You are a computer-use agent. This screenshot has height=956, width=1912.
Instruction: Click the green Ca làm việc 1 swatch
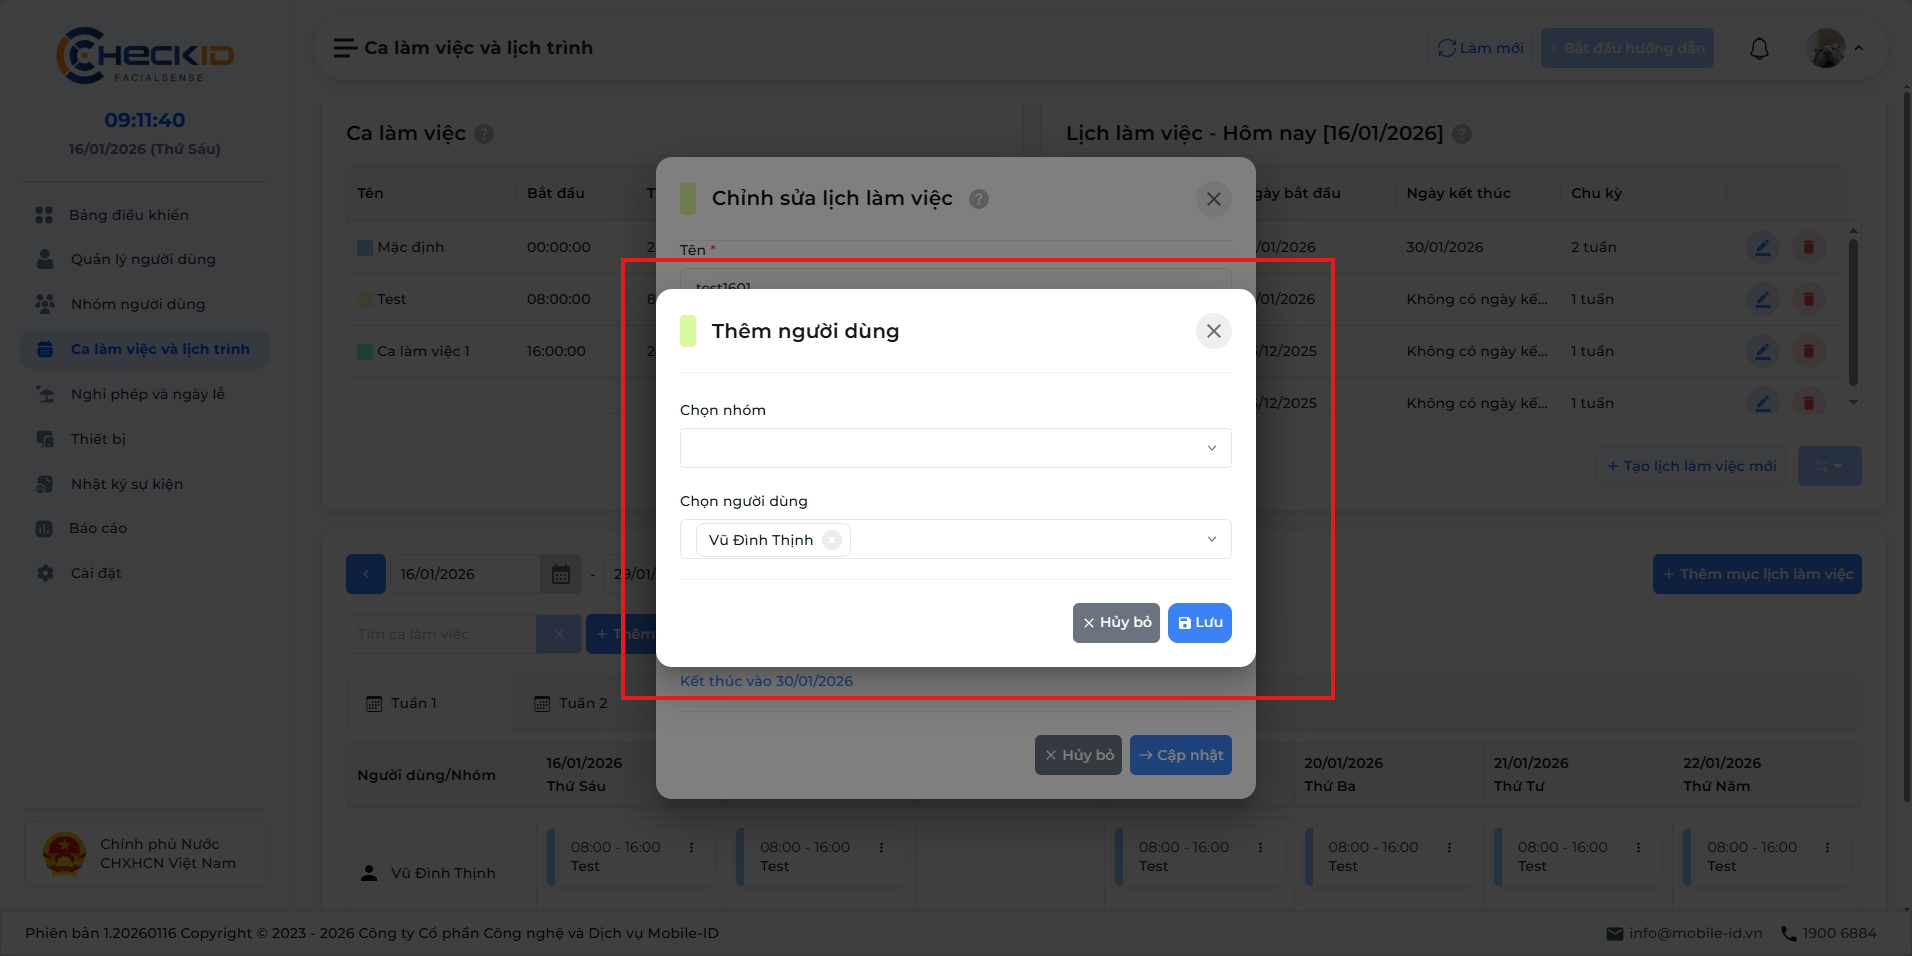pyautogui.click(x=365, y=351)
